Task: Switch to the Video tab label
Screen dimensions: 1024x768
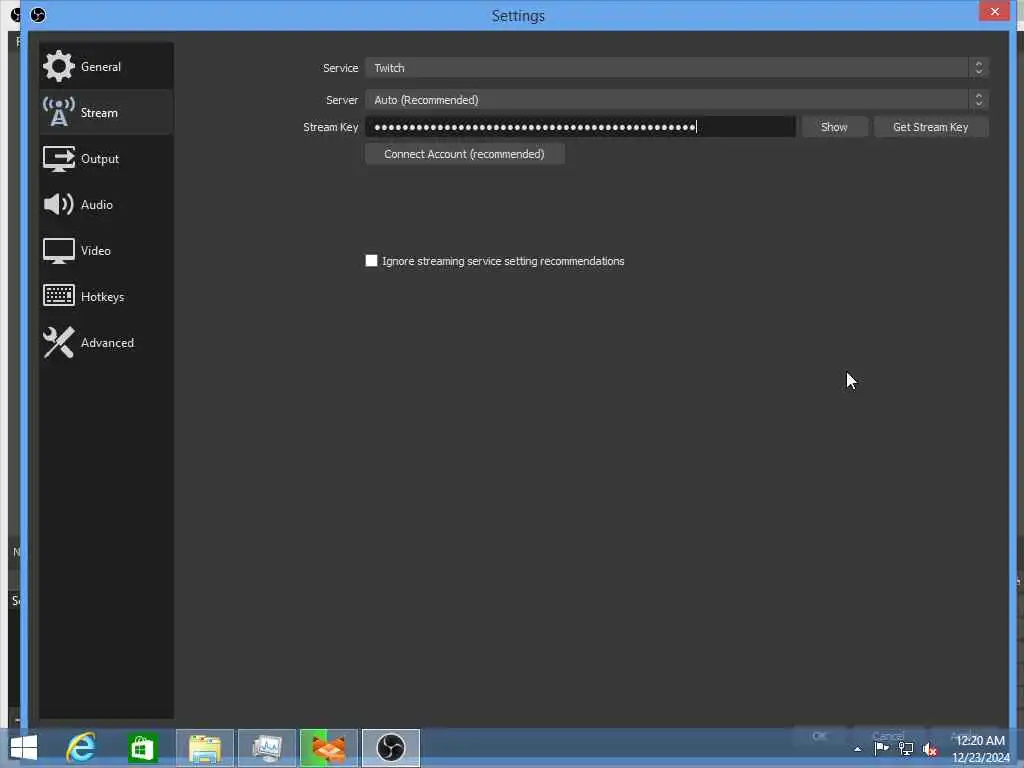Action: pos(95,251)
